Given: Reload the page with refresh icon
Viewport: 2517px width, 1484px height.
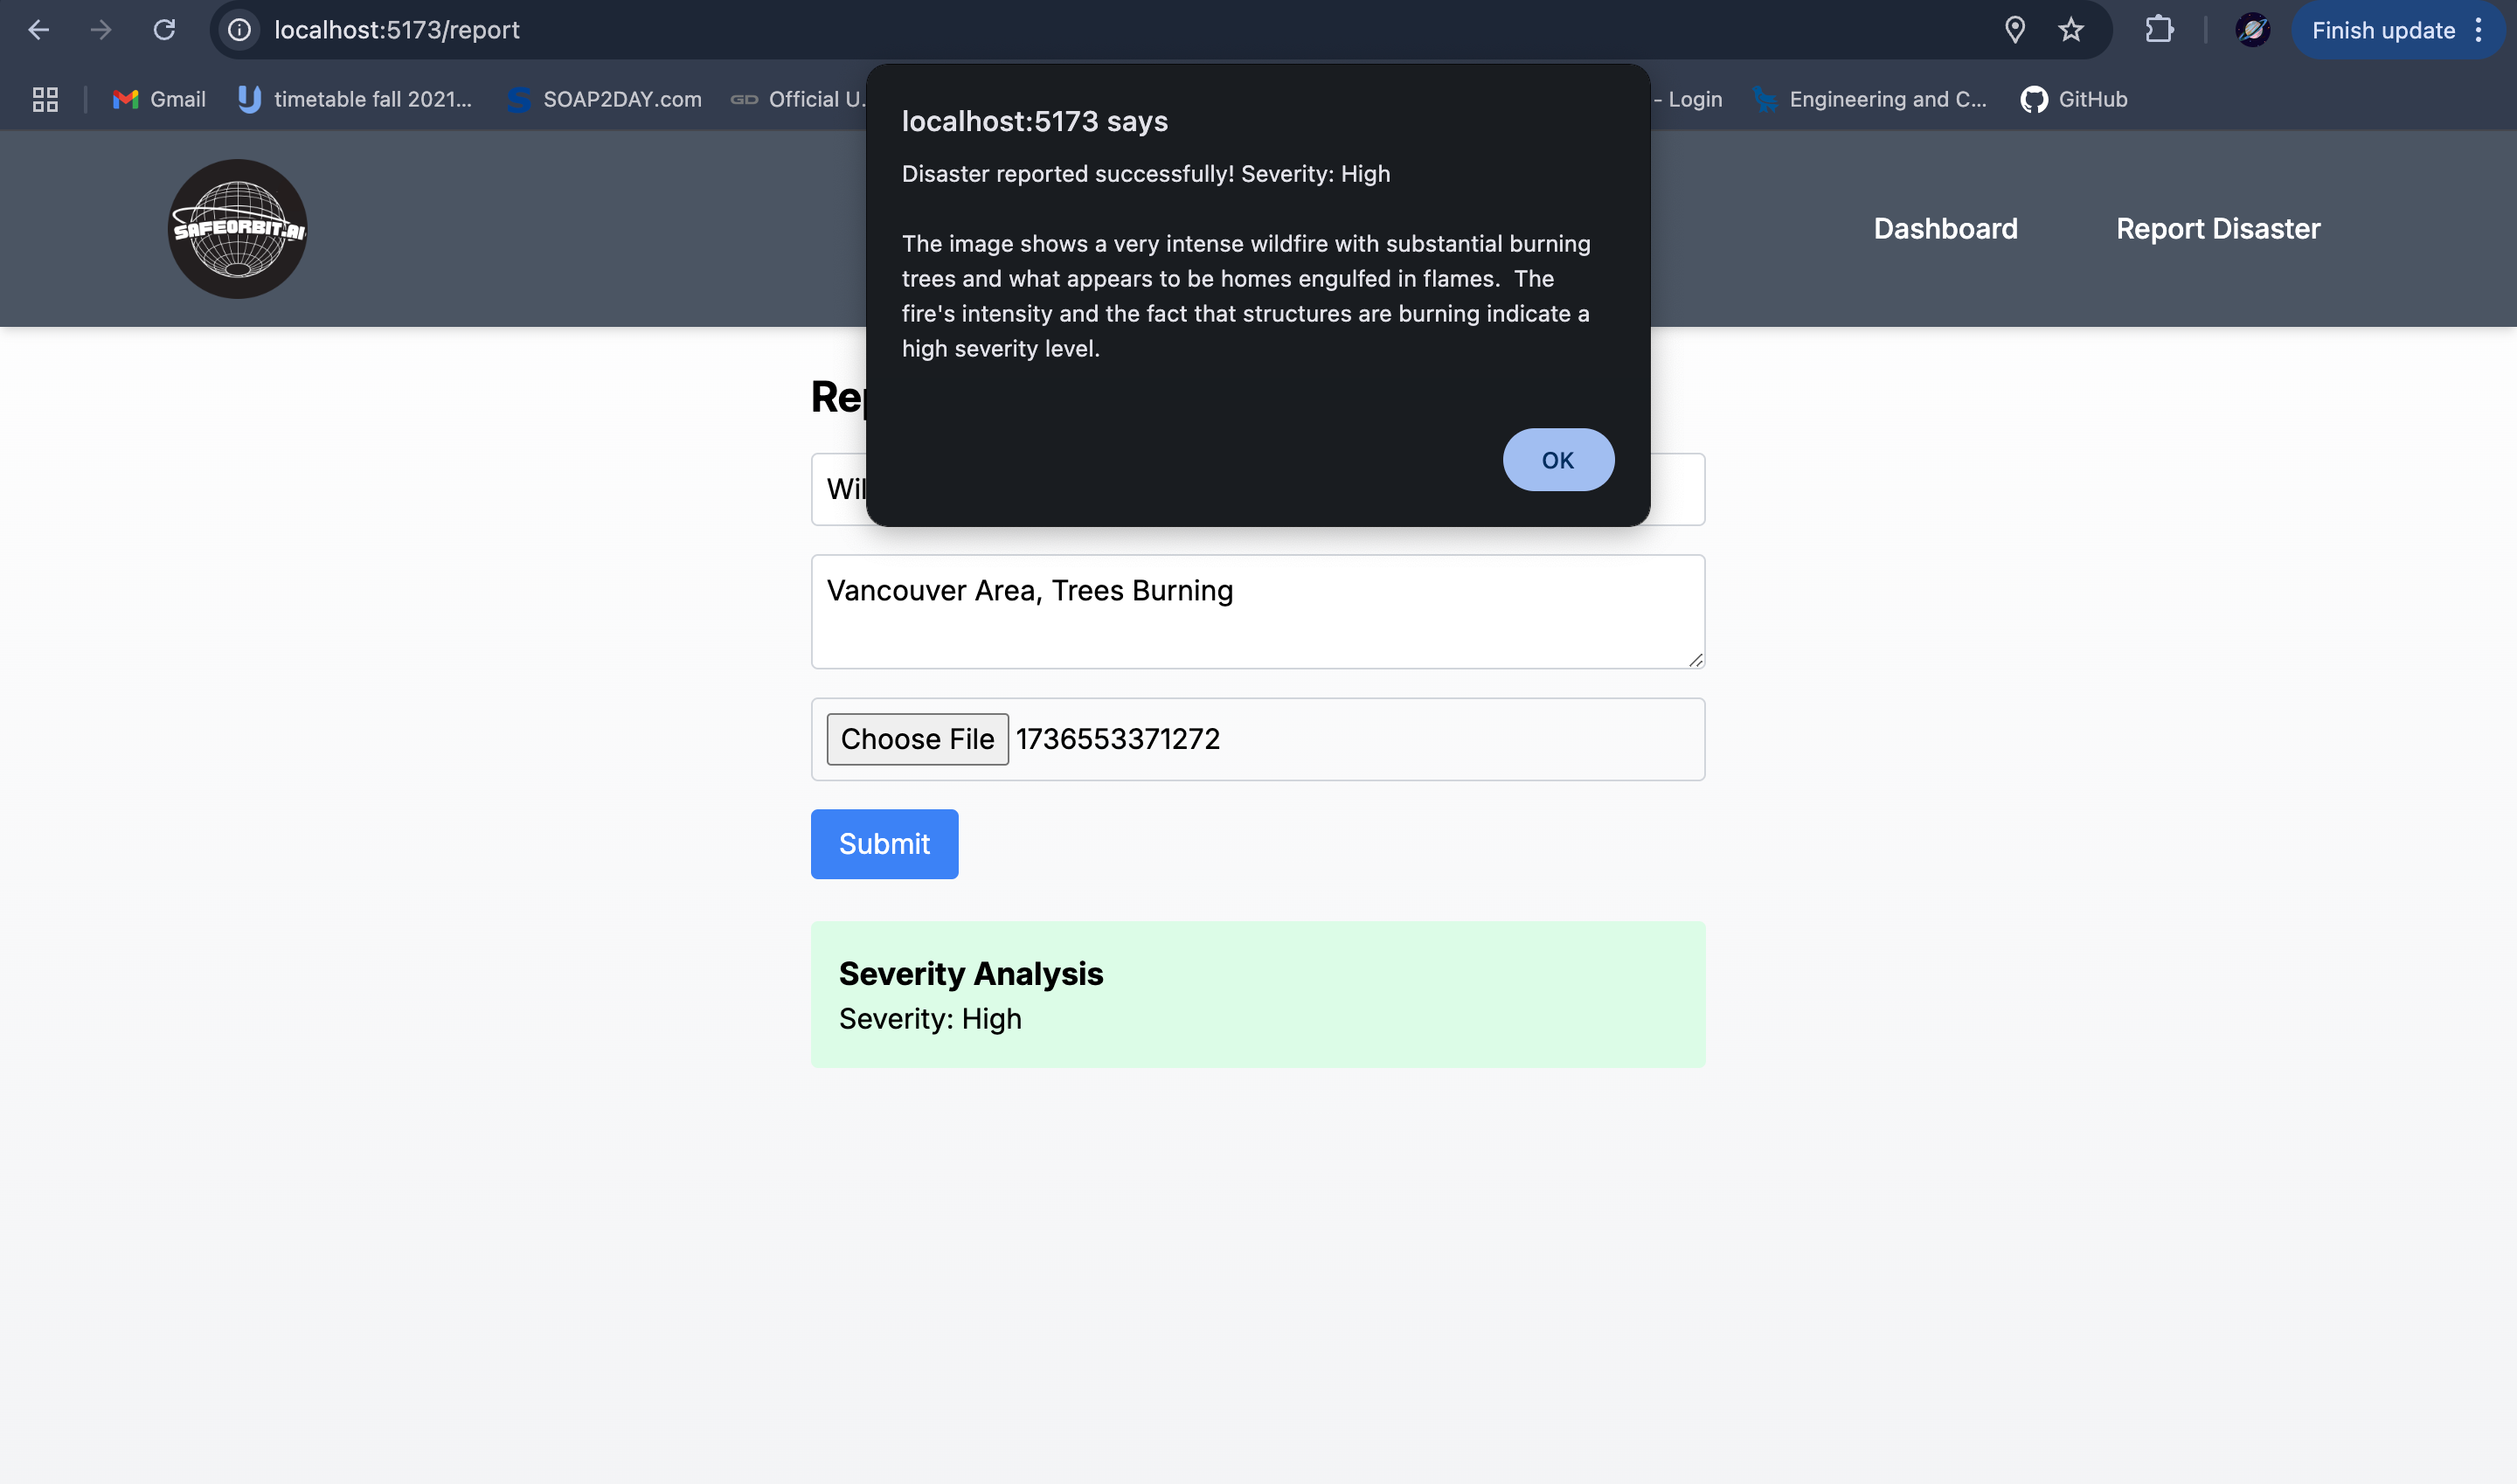Looking at the screenshot, I should click(x=165, y=30).
